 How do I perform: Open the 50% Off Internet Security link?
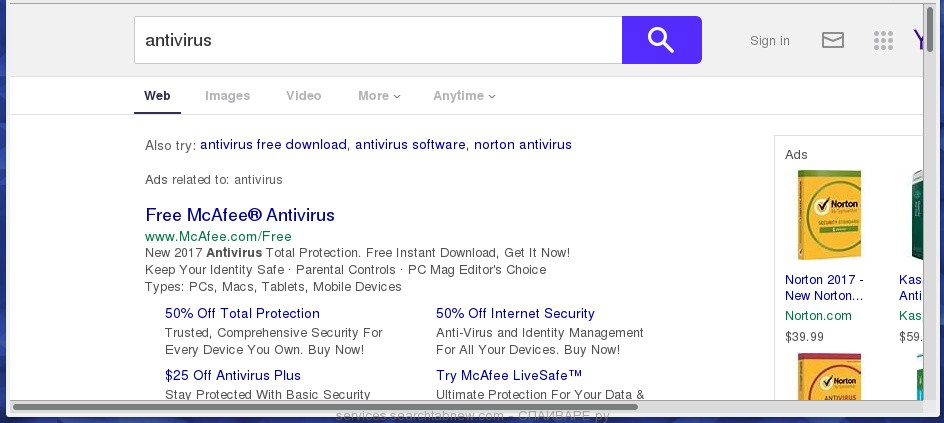click(x=515, y=314)
